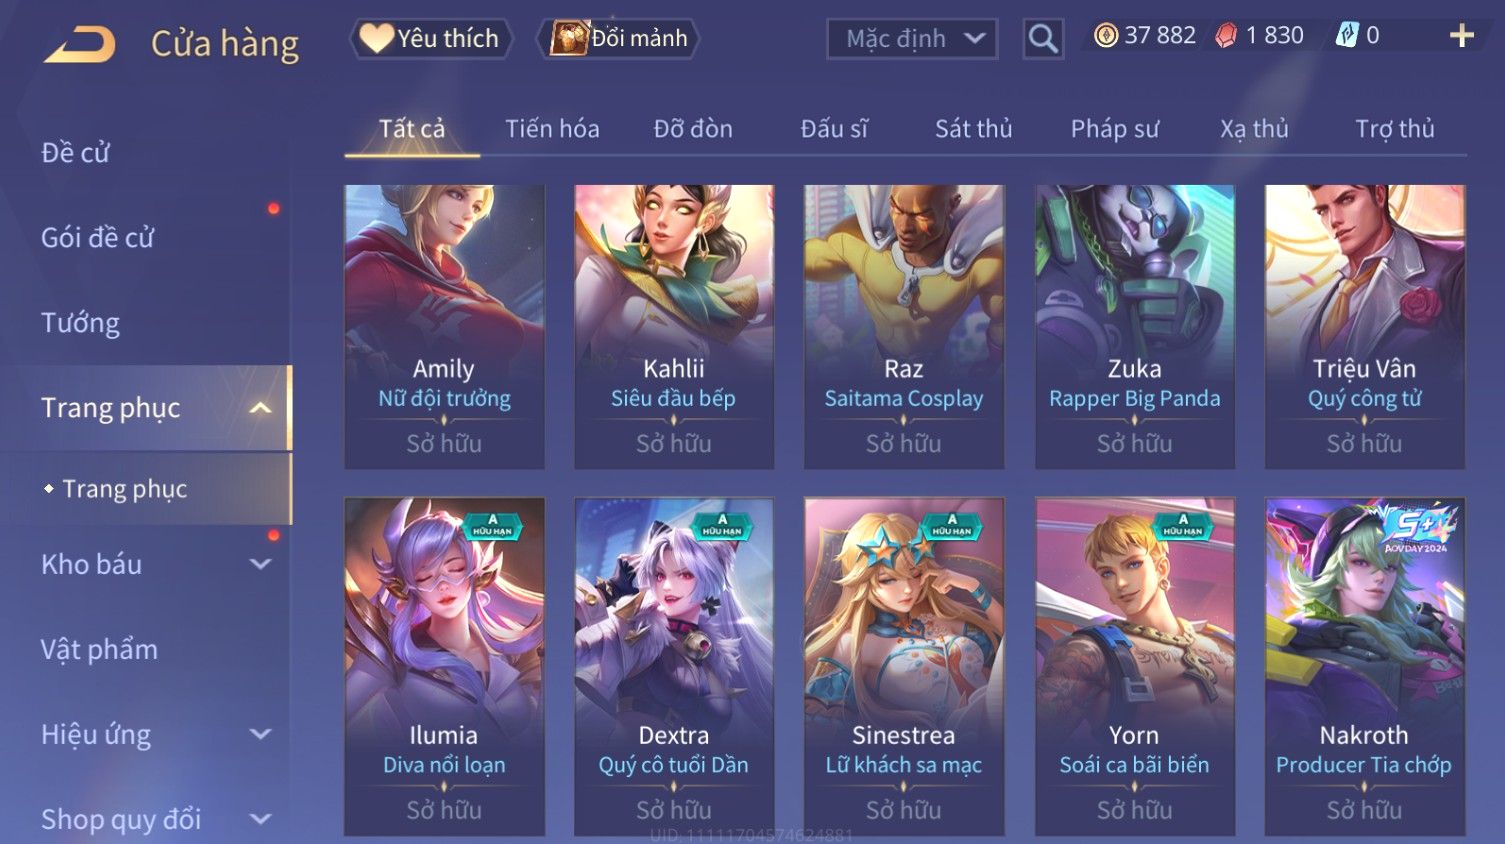
Task: Expand the Shop quy đổi section
Action: (x=260, y=819)
